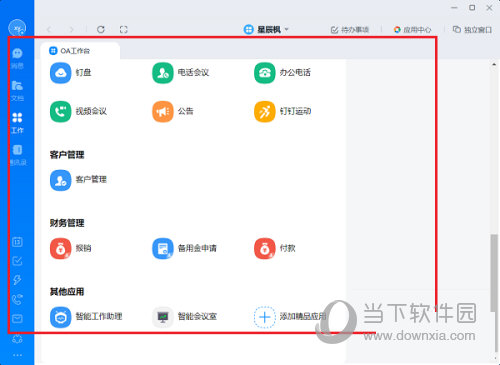Open the calendar icon in sidebar
This screenshot has width=500, height=365.
tap(17, 242)
